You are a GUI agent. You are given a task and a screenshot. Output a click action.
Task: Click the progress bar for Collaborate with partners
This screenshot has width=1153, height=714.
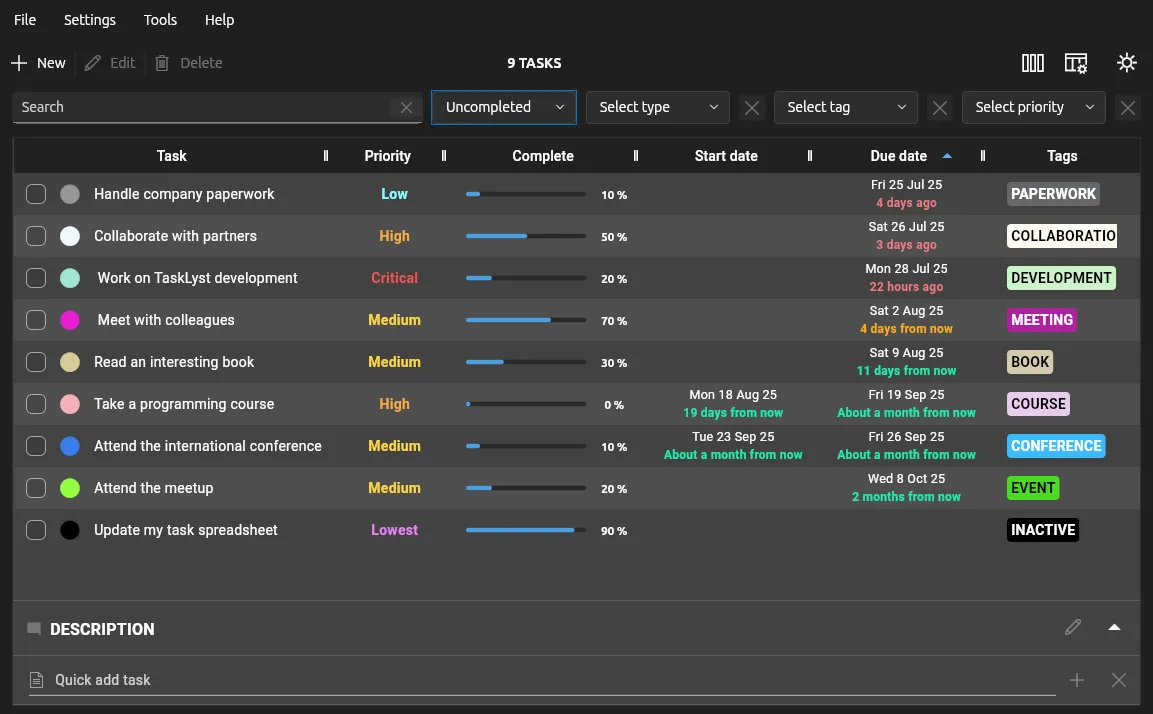click(x=526, y=236)
